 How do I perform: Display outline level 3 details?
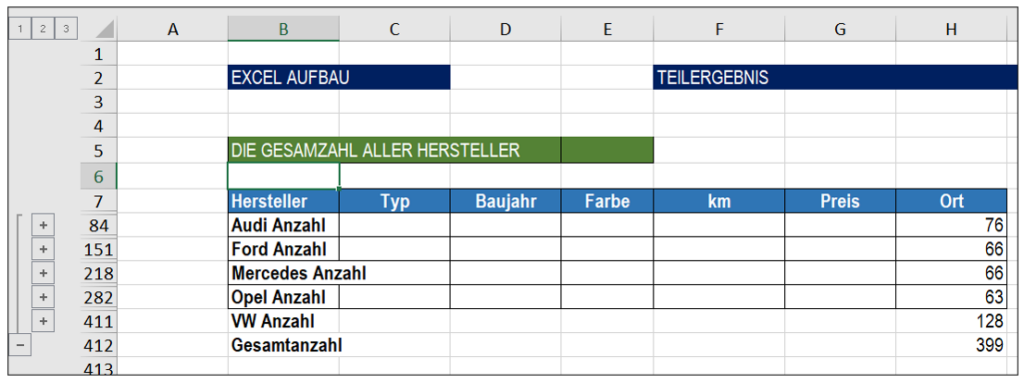[65, 29]
